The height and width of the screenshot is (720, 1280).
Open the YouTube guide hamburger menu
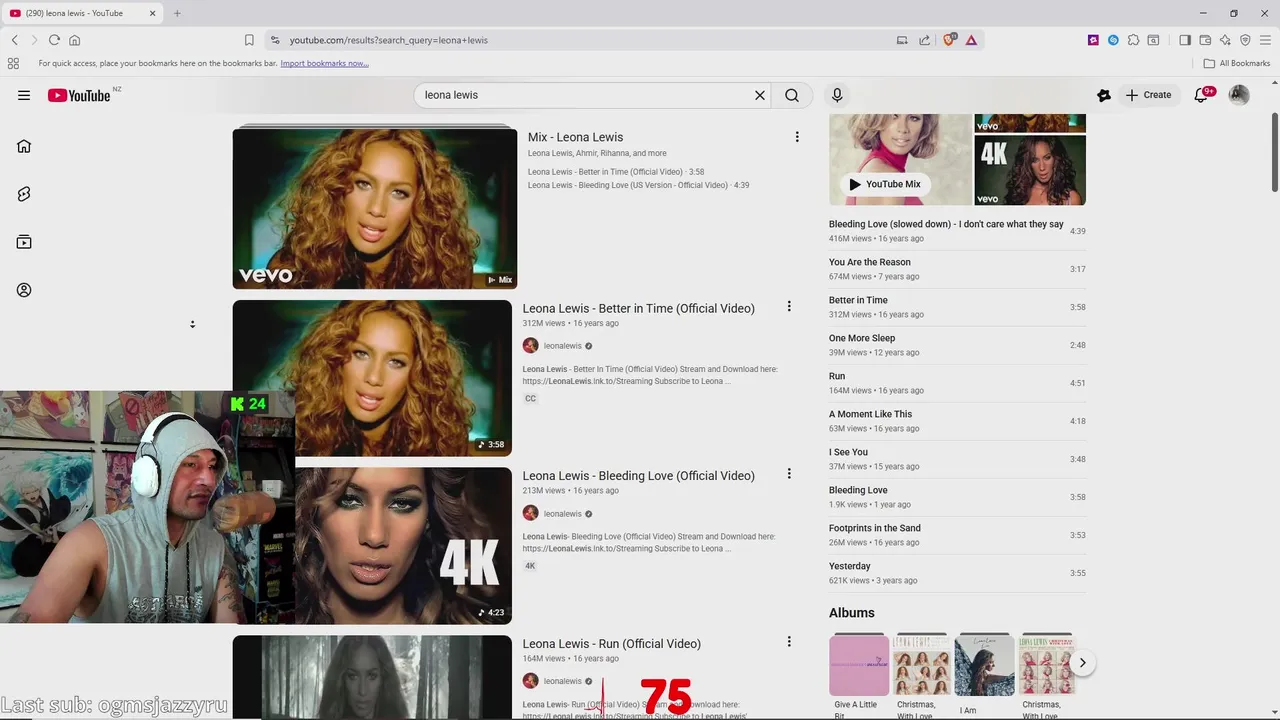(x=24, y=95)
